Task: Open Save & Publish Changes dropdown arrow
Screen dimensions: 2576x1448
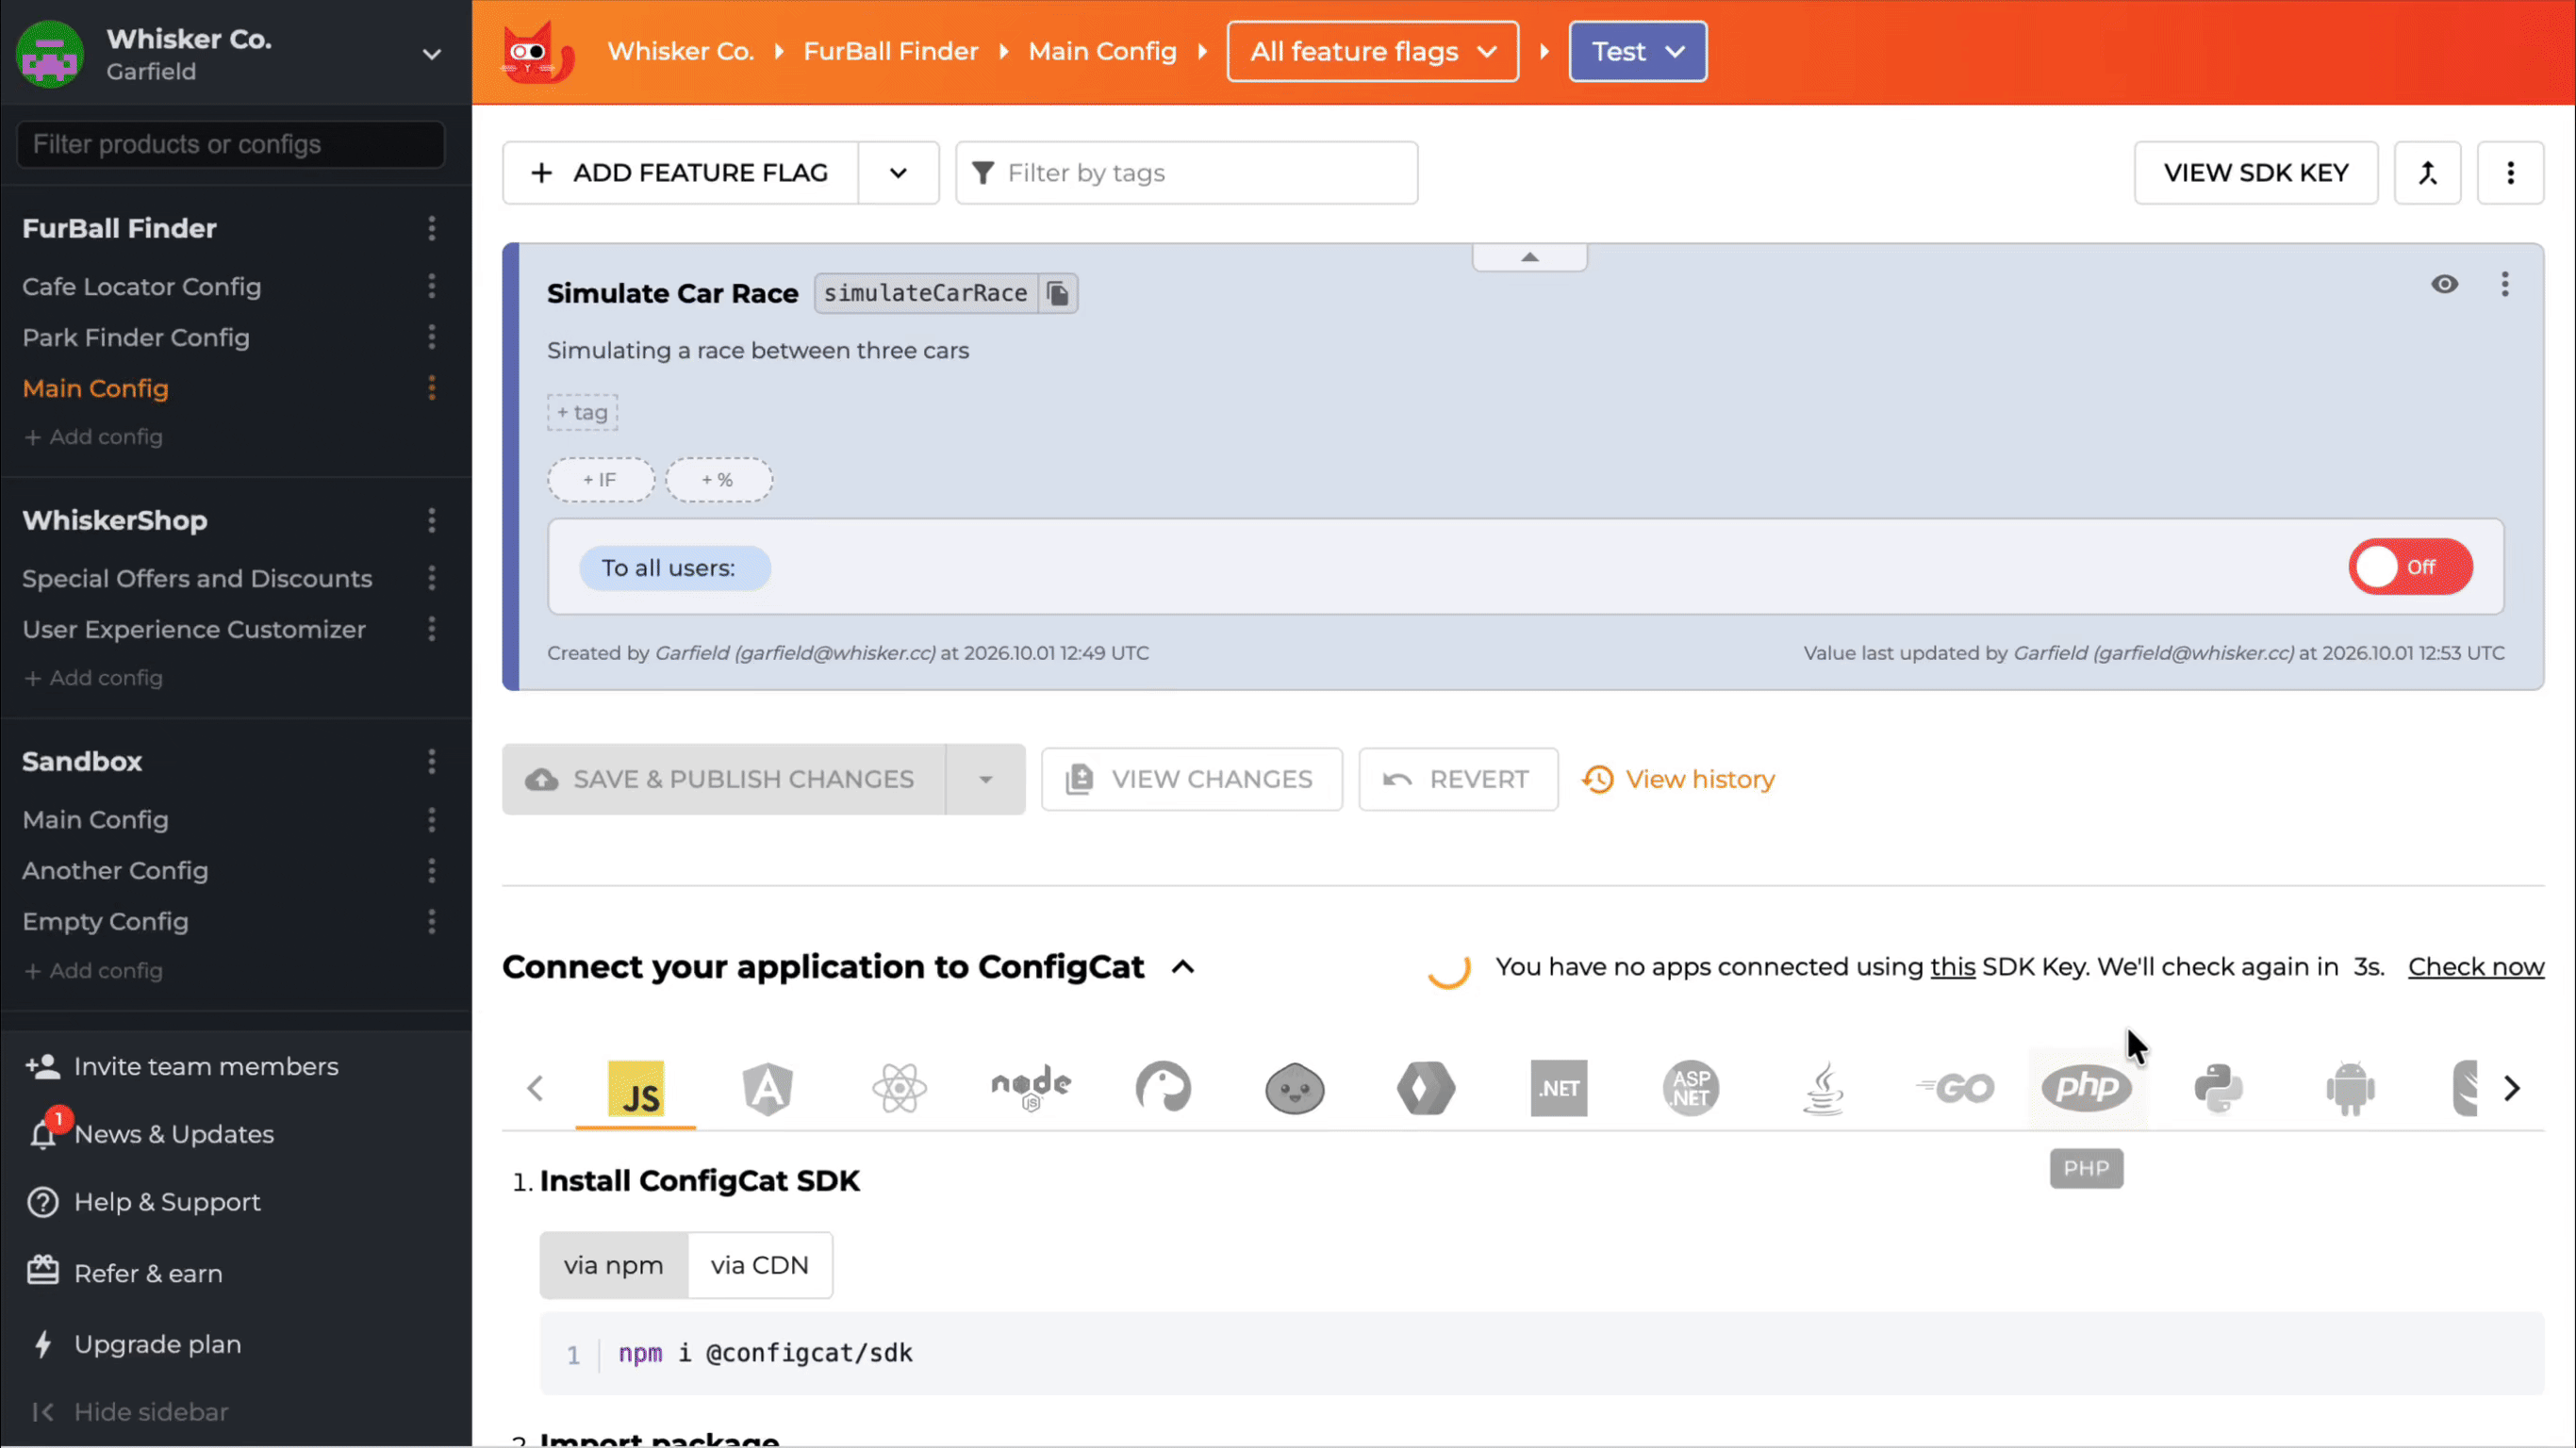Action: pyautogui.click(x=985, y=779)
